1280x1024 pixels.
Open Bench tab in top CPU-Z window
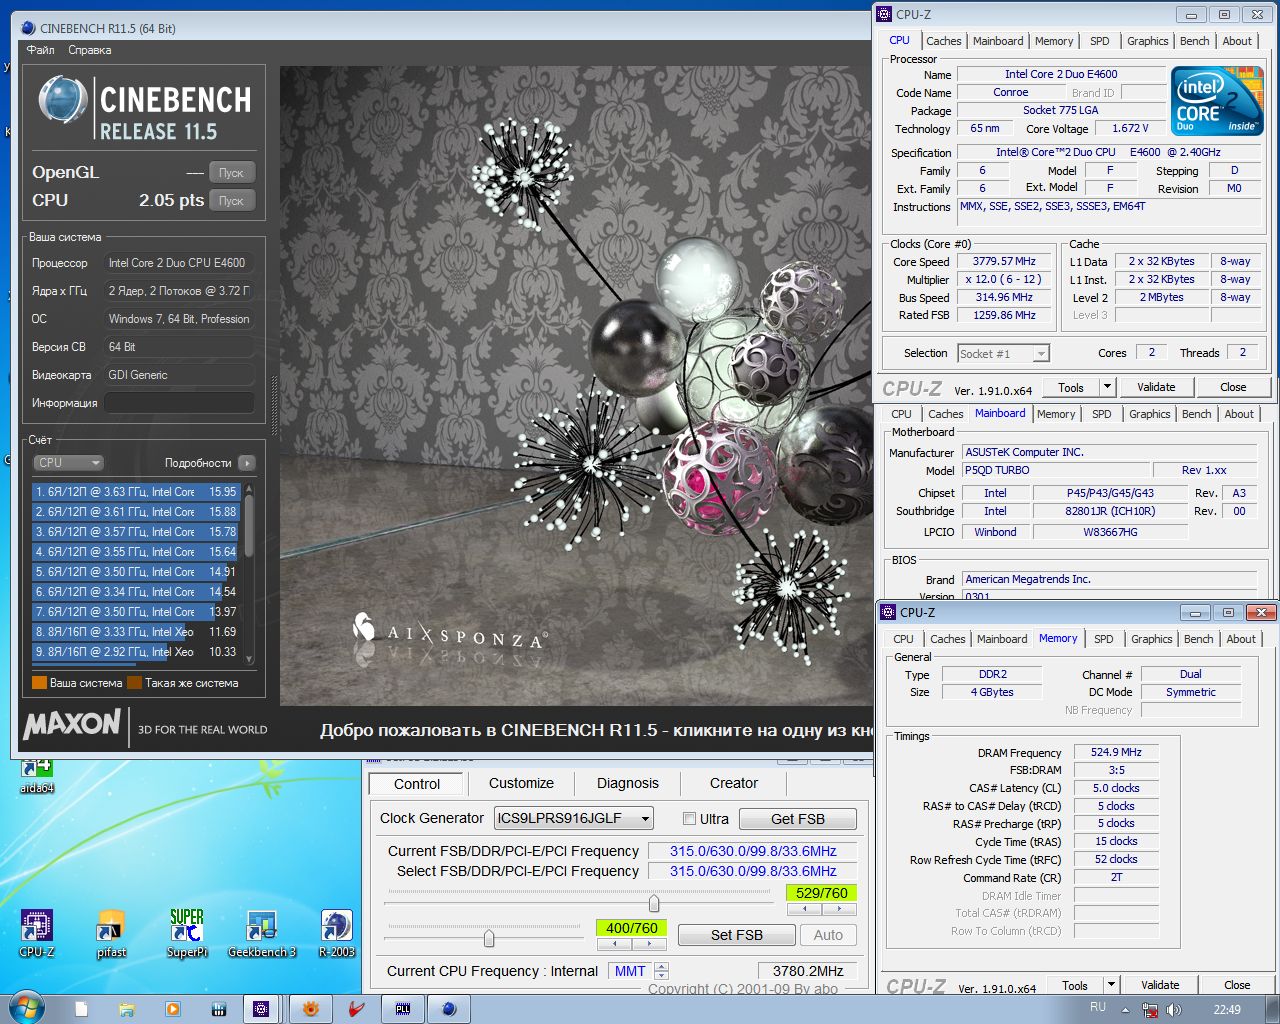1194,41
